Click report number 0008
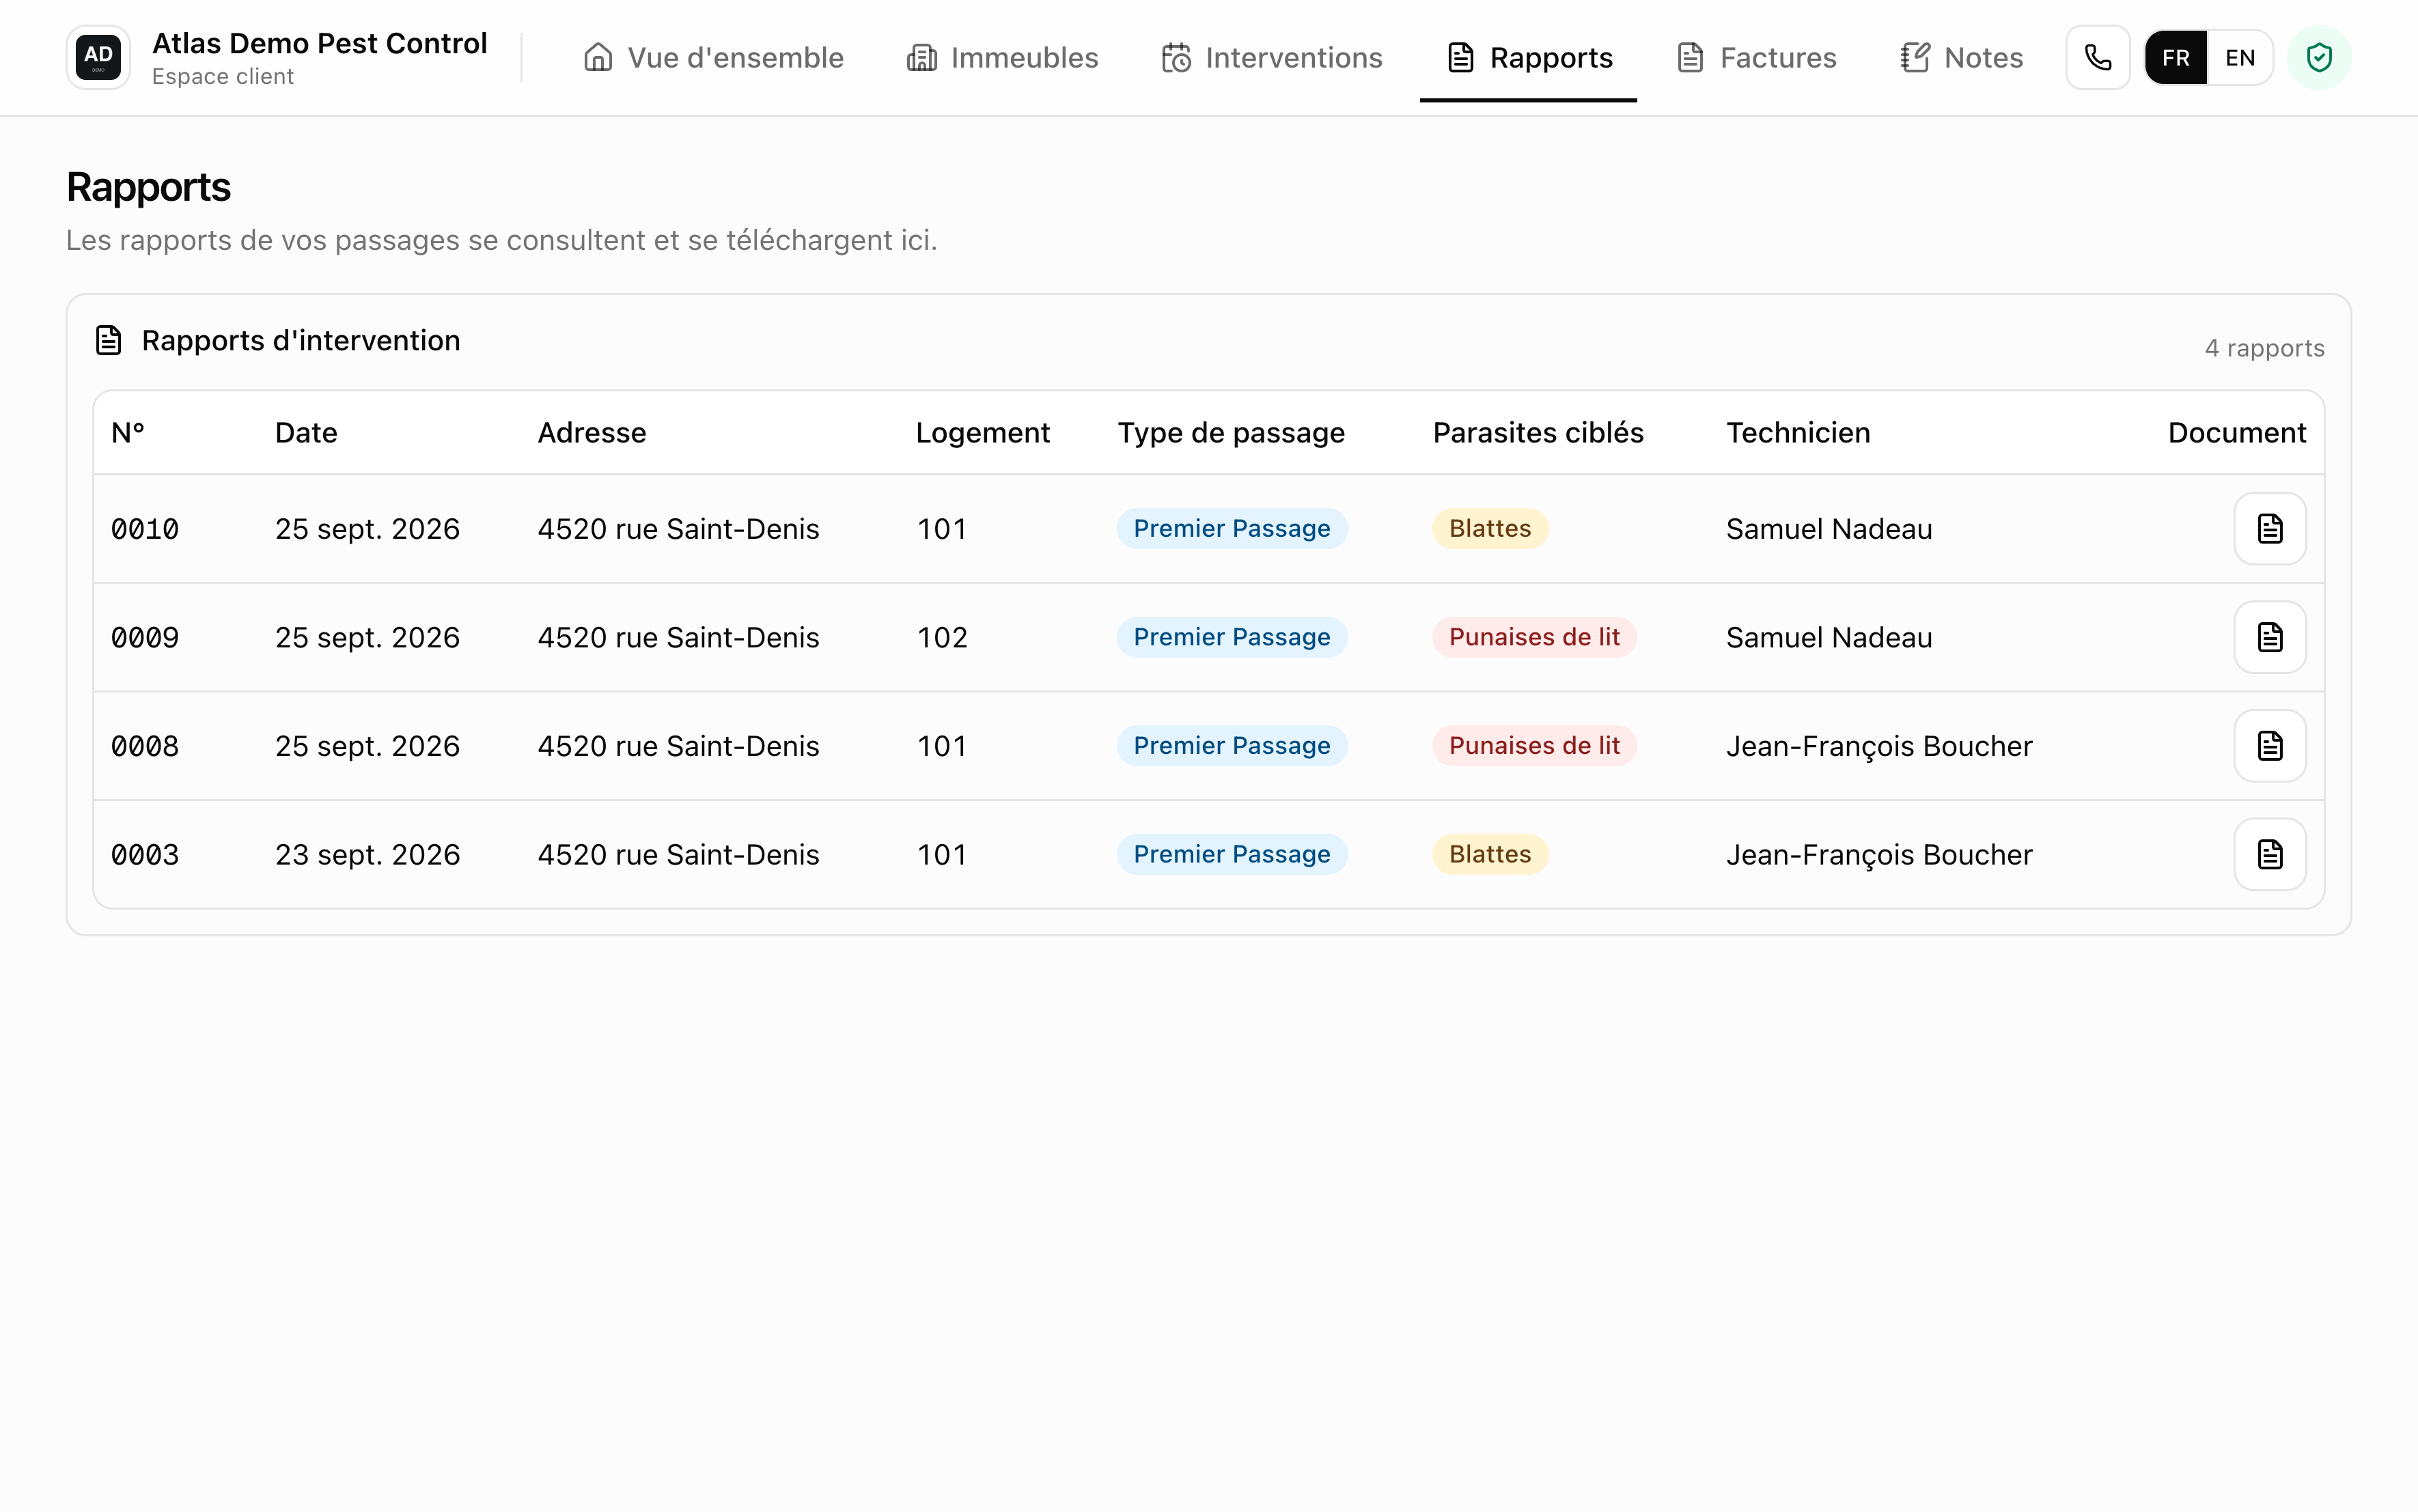Screen dimensions: 2418x1512 click(x=145, y=746)
